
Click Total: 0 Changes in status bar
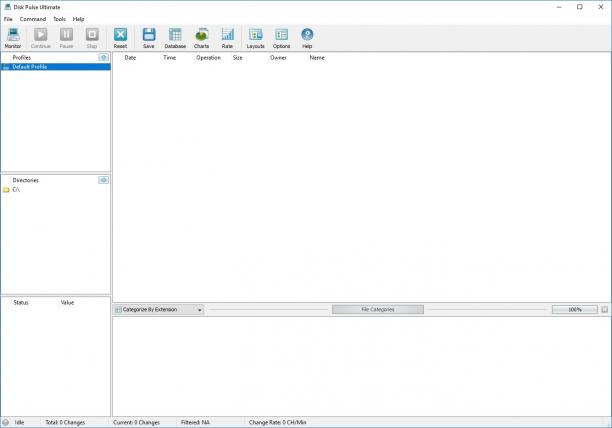click(x=65, y=422)
